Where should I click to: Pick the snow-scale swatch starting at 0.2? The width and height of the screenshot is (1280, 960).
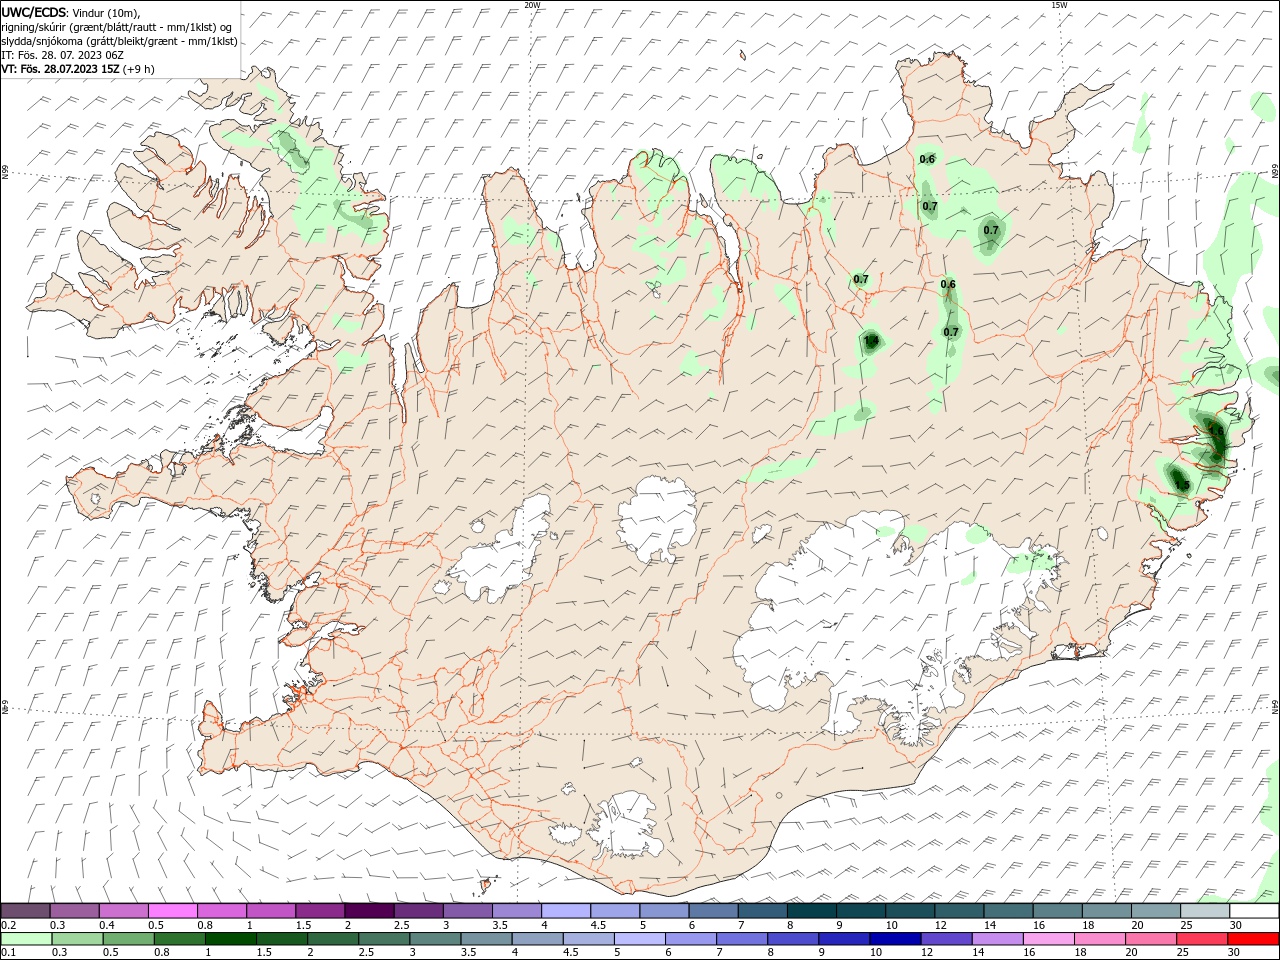click(25, 911)
